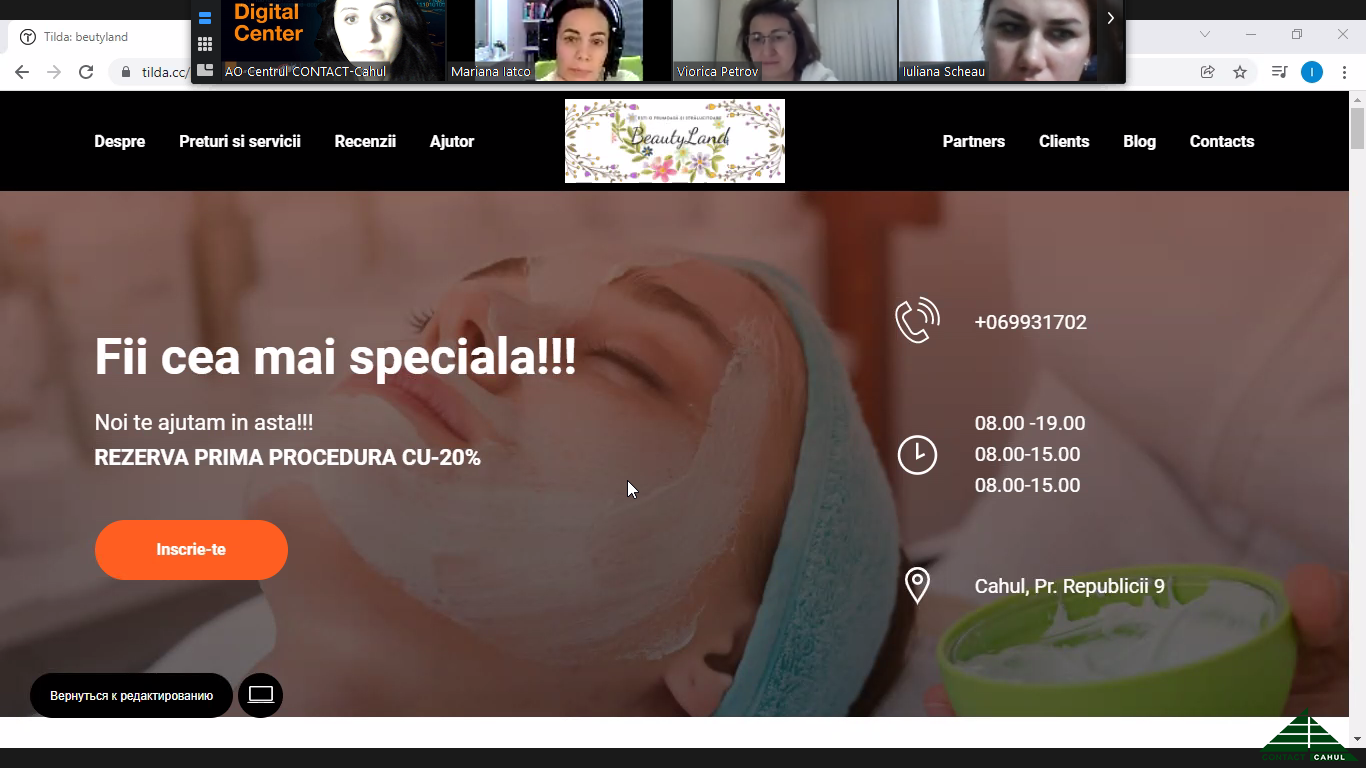Open the Recenzii navigation link
1366x768 pixels.
click(365, 141)
